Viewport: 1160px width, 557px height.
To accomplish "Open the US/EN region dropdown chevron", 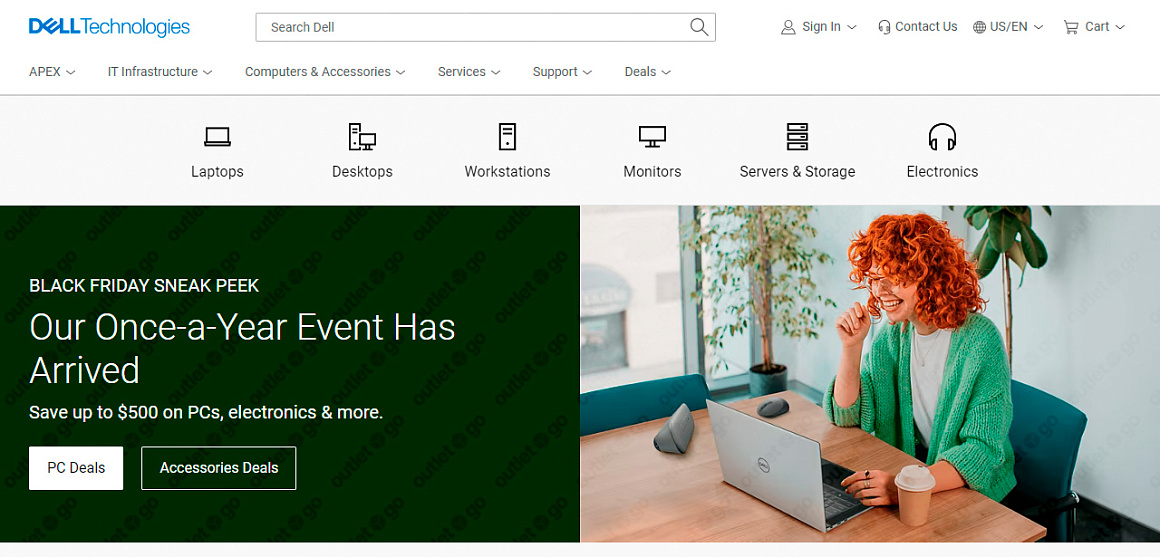I will pos(1038,27).
